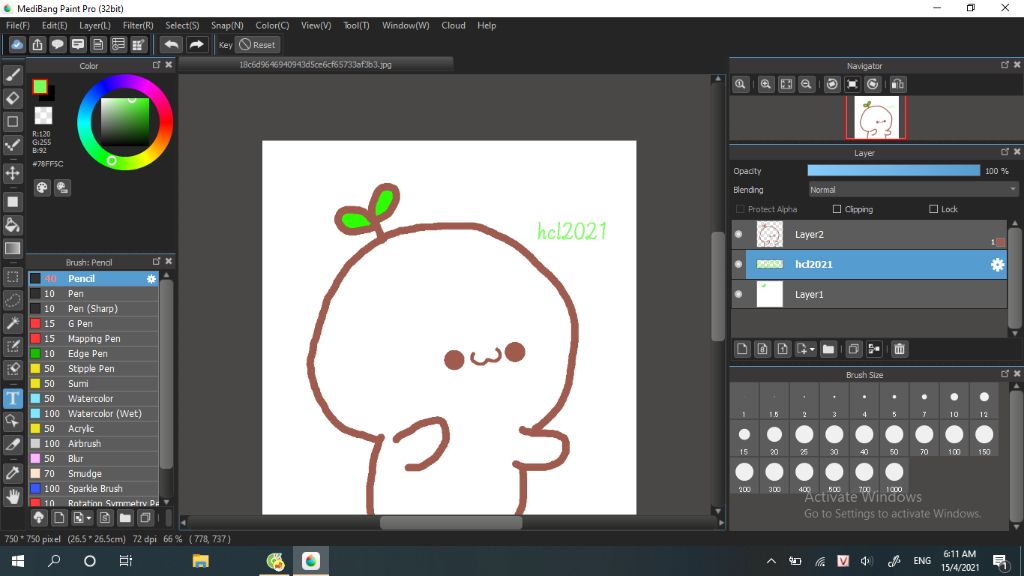Open the Snap menu
This screenshot has height=576, width=1024.
227,25
